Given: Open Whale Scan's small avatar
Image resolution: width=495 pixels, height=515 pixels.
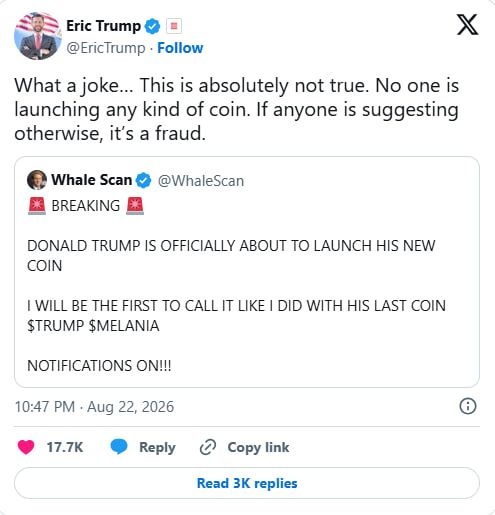Looking at the screenshot, I should tap(37, 180).
